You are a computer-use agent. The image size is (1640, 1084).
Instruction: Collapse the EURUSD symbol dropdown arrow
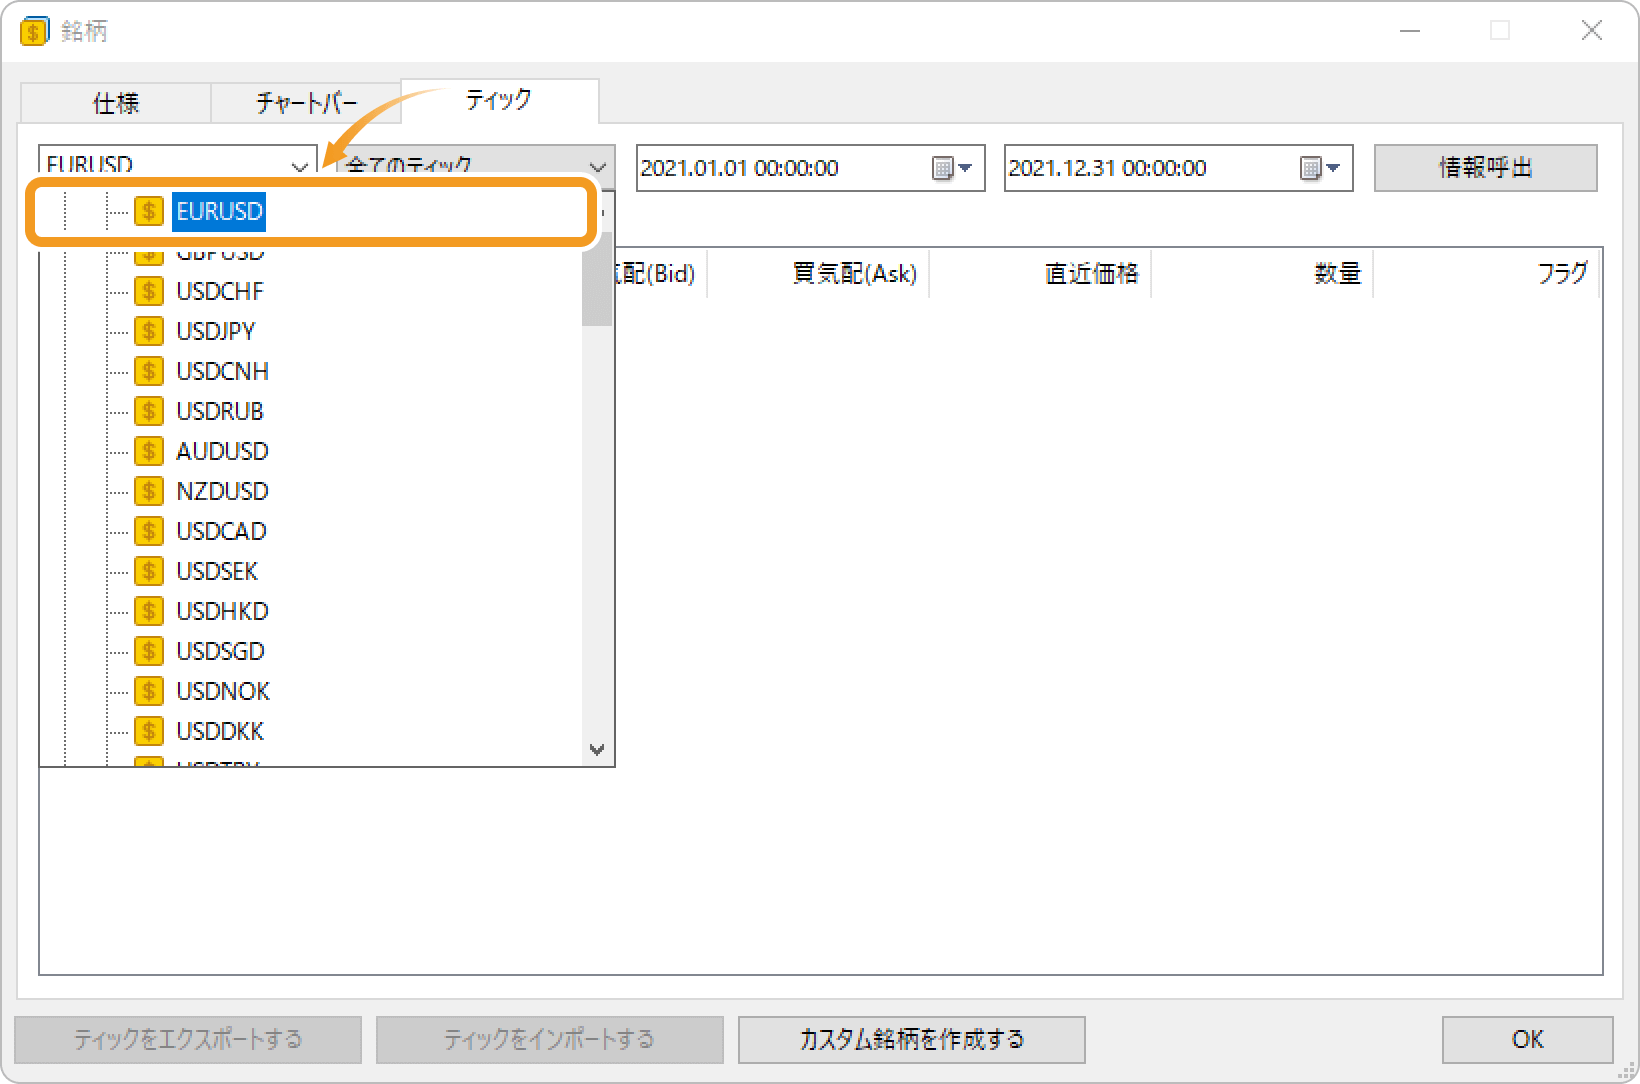pyautogui.click(x=299, y=166)
